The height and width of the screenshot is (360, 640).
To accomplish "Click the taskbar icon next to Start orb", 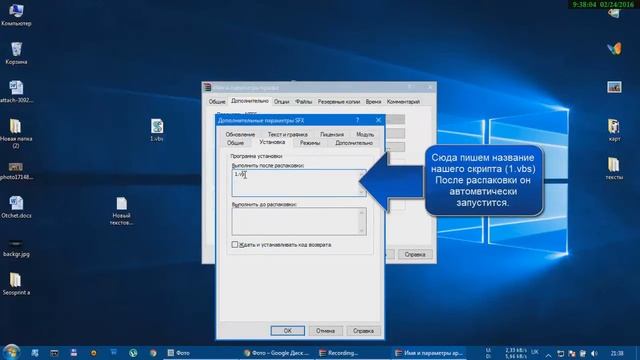I will coord(35,353).
